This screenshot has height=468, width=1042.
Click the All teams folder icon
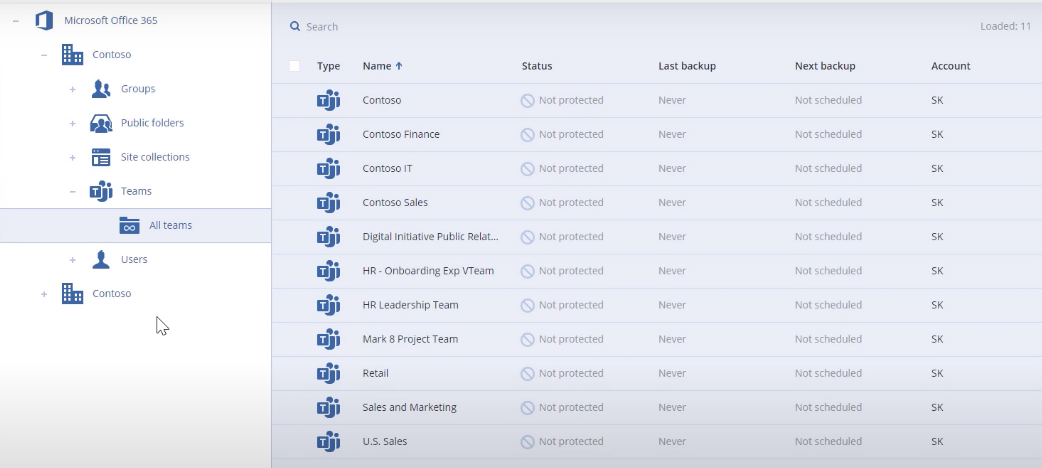[x=130, y=225]
